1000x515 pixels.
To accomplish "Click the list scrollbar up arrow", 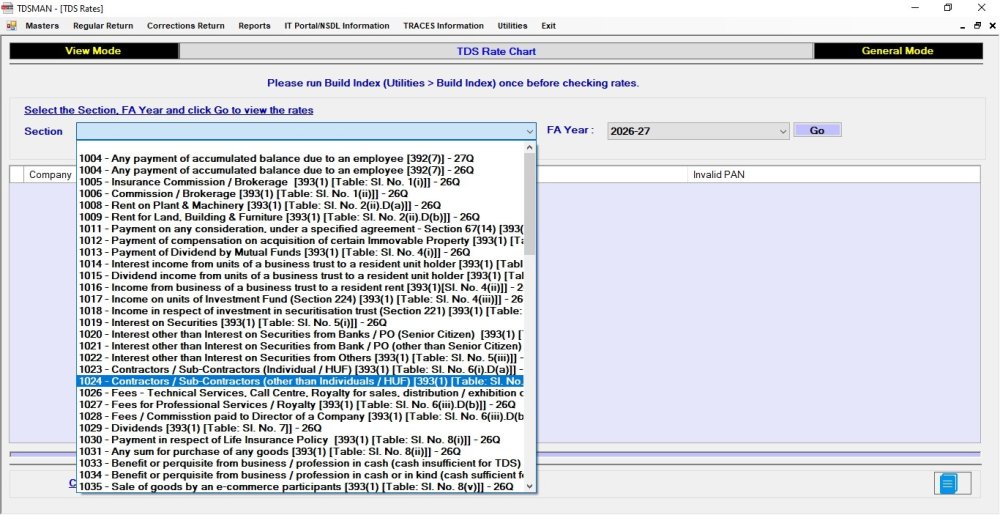I will [529, 148].
